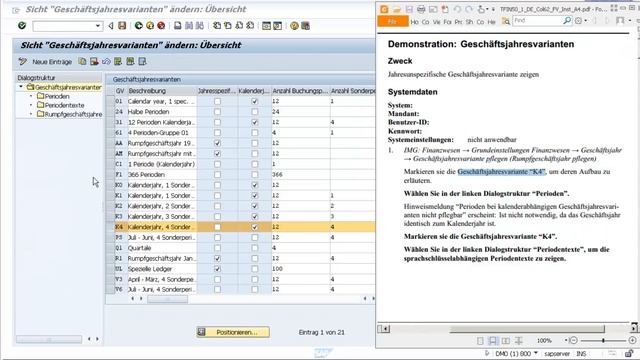Click the red Cancel icon
The image size is (640, 360).
pyautogui.click(x=161, y=26)
